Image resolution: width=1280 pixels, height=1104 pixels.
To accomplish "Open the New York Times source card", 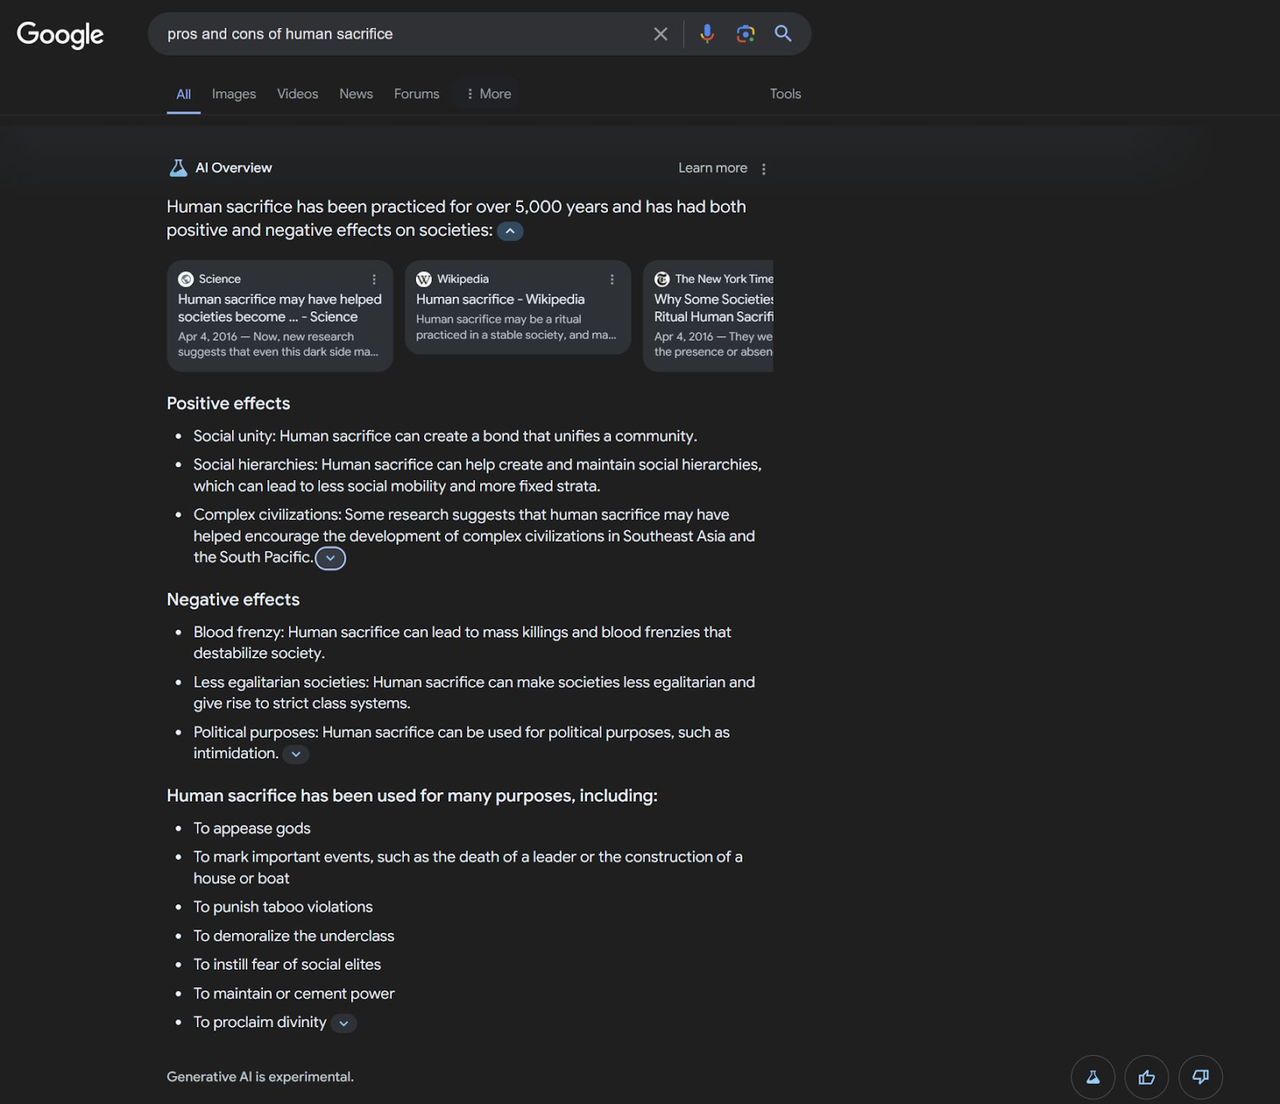I will click(708, 316).
